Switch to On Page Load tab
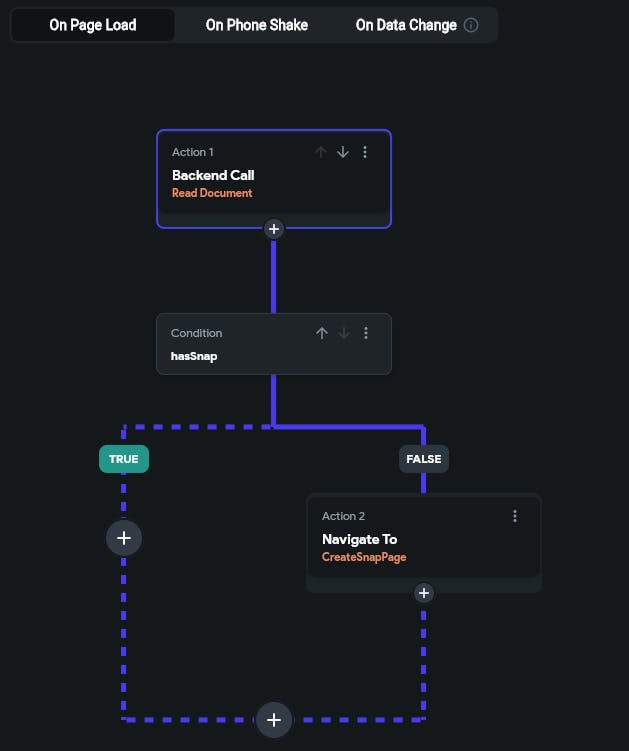 (x=93, y=25)
